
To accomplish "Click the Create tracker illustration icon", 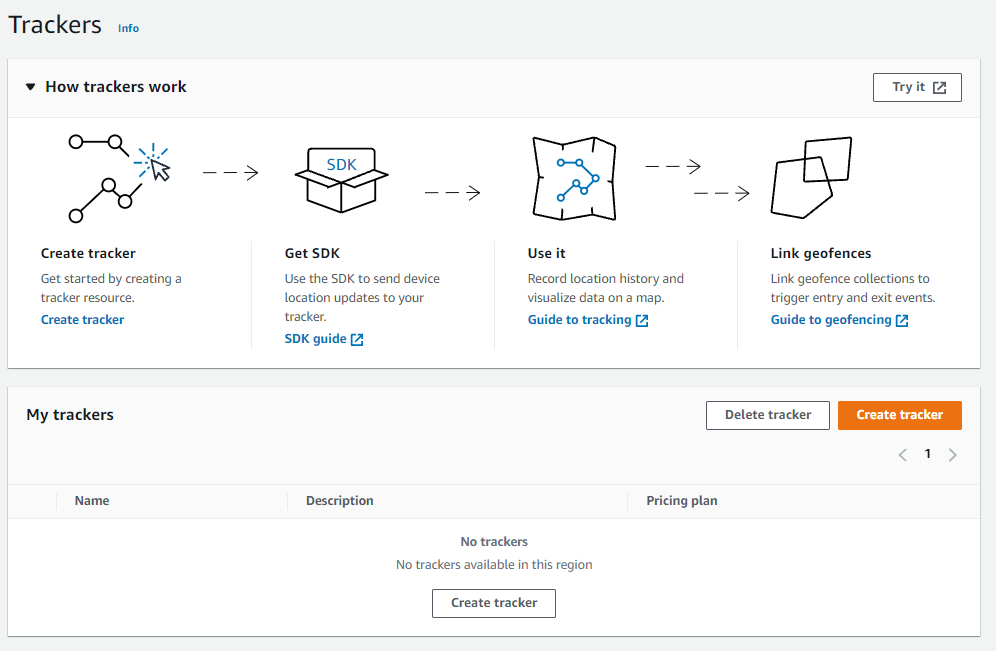I will tap(119, 178).
